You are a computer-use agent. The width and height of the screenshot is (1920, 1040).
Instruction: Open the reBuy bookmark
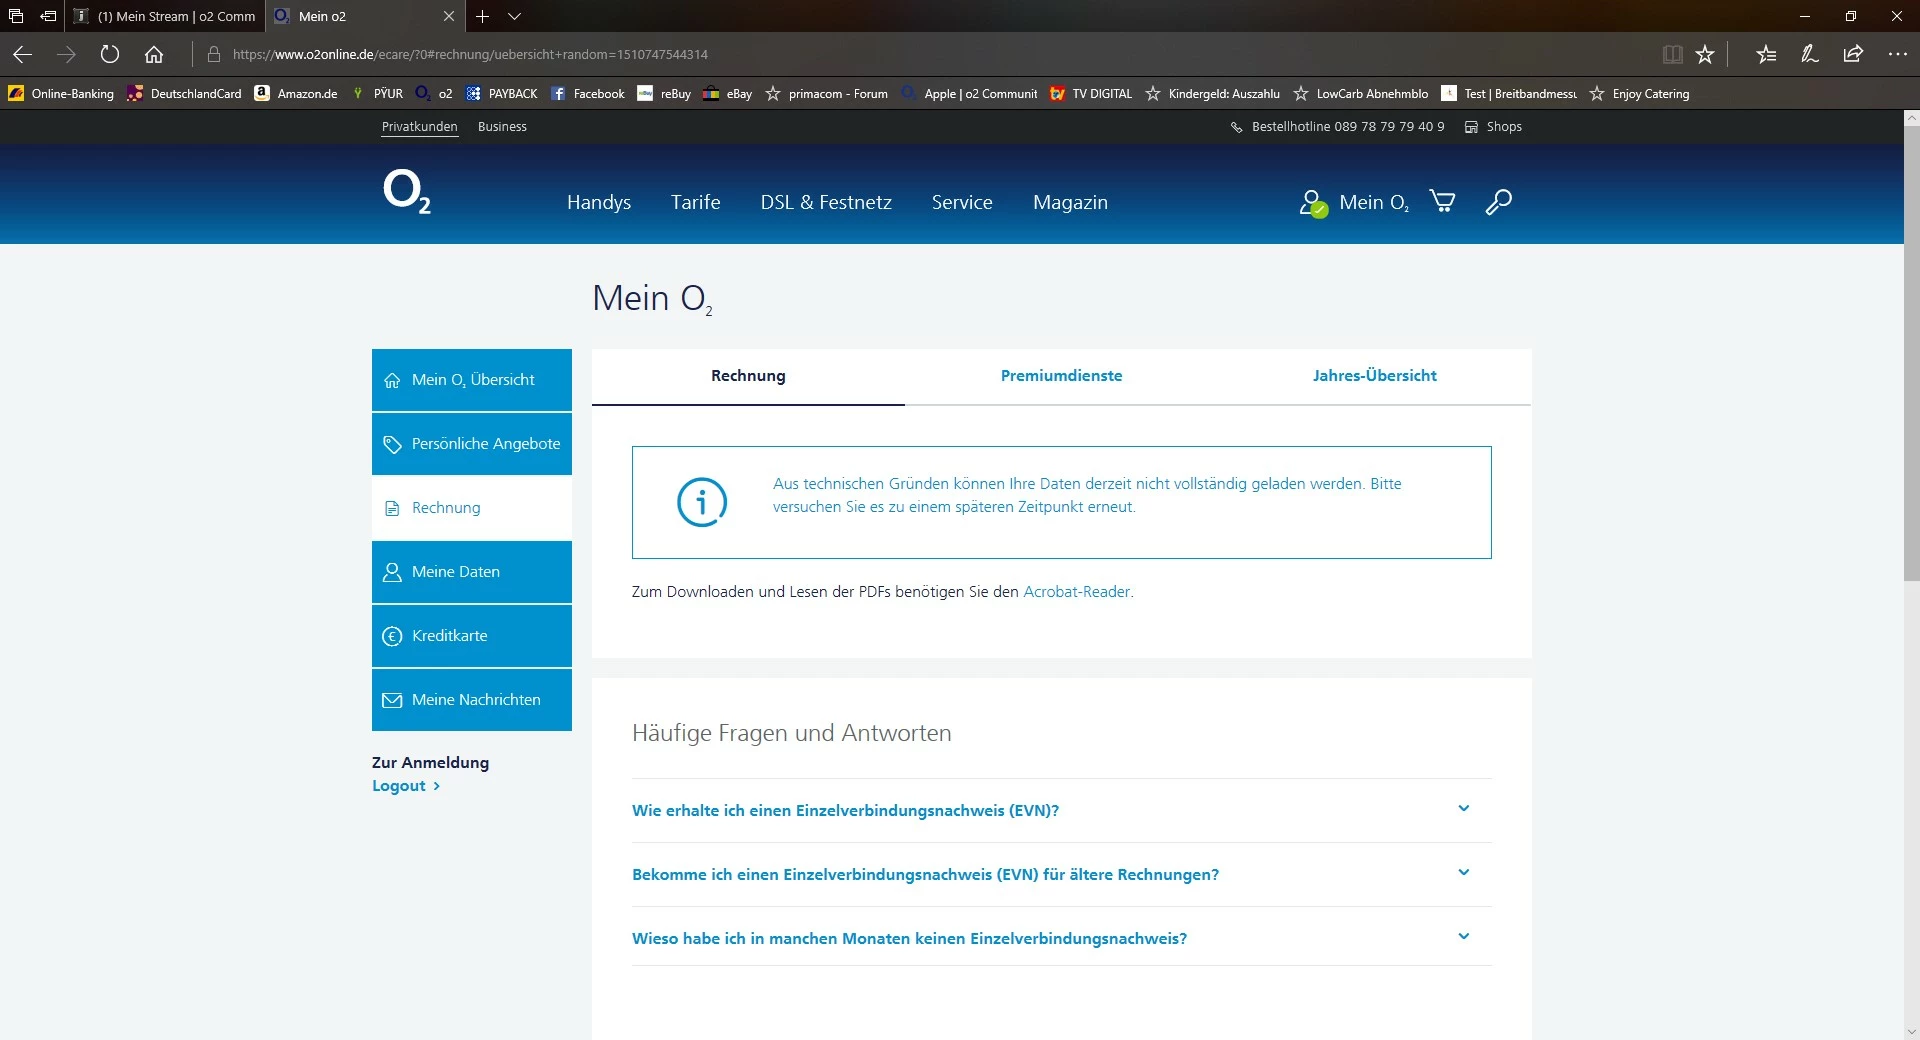665,94
